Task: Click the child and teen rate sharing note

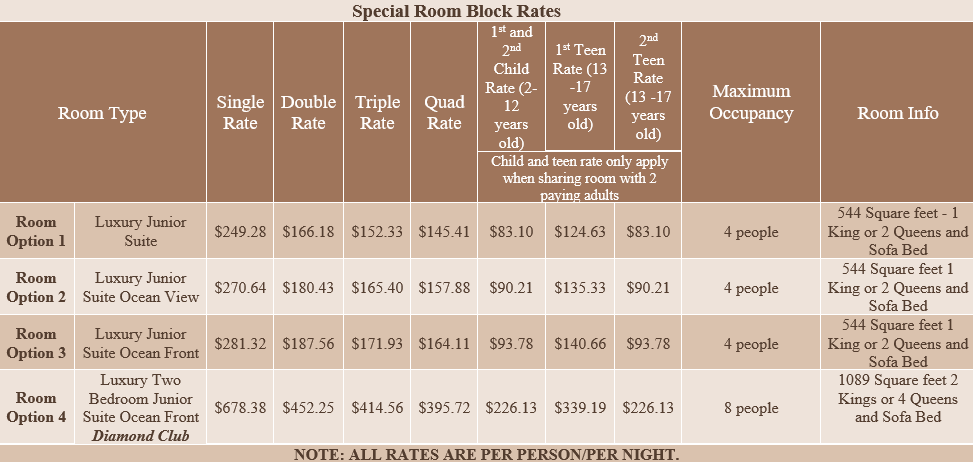Action: click(x=579, y=177)
